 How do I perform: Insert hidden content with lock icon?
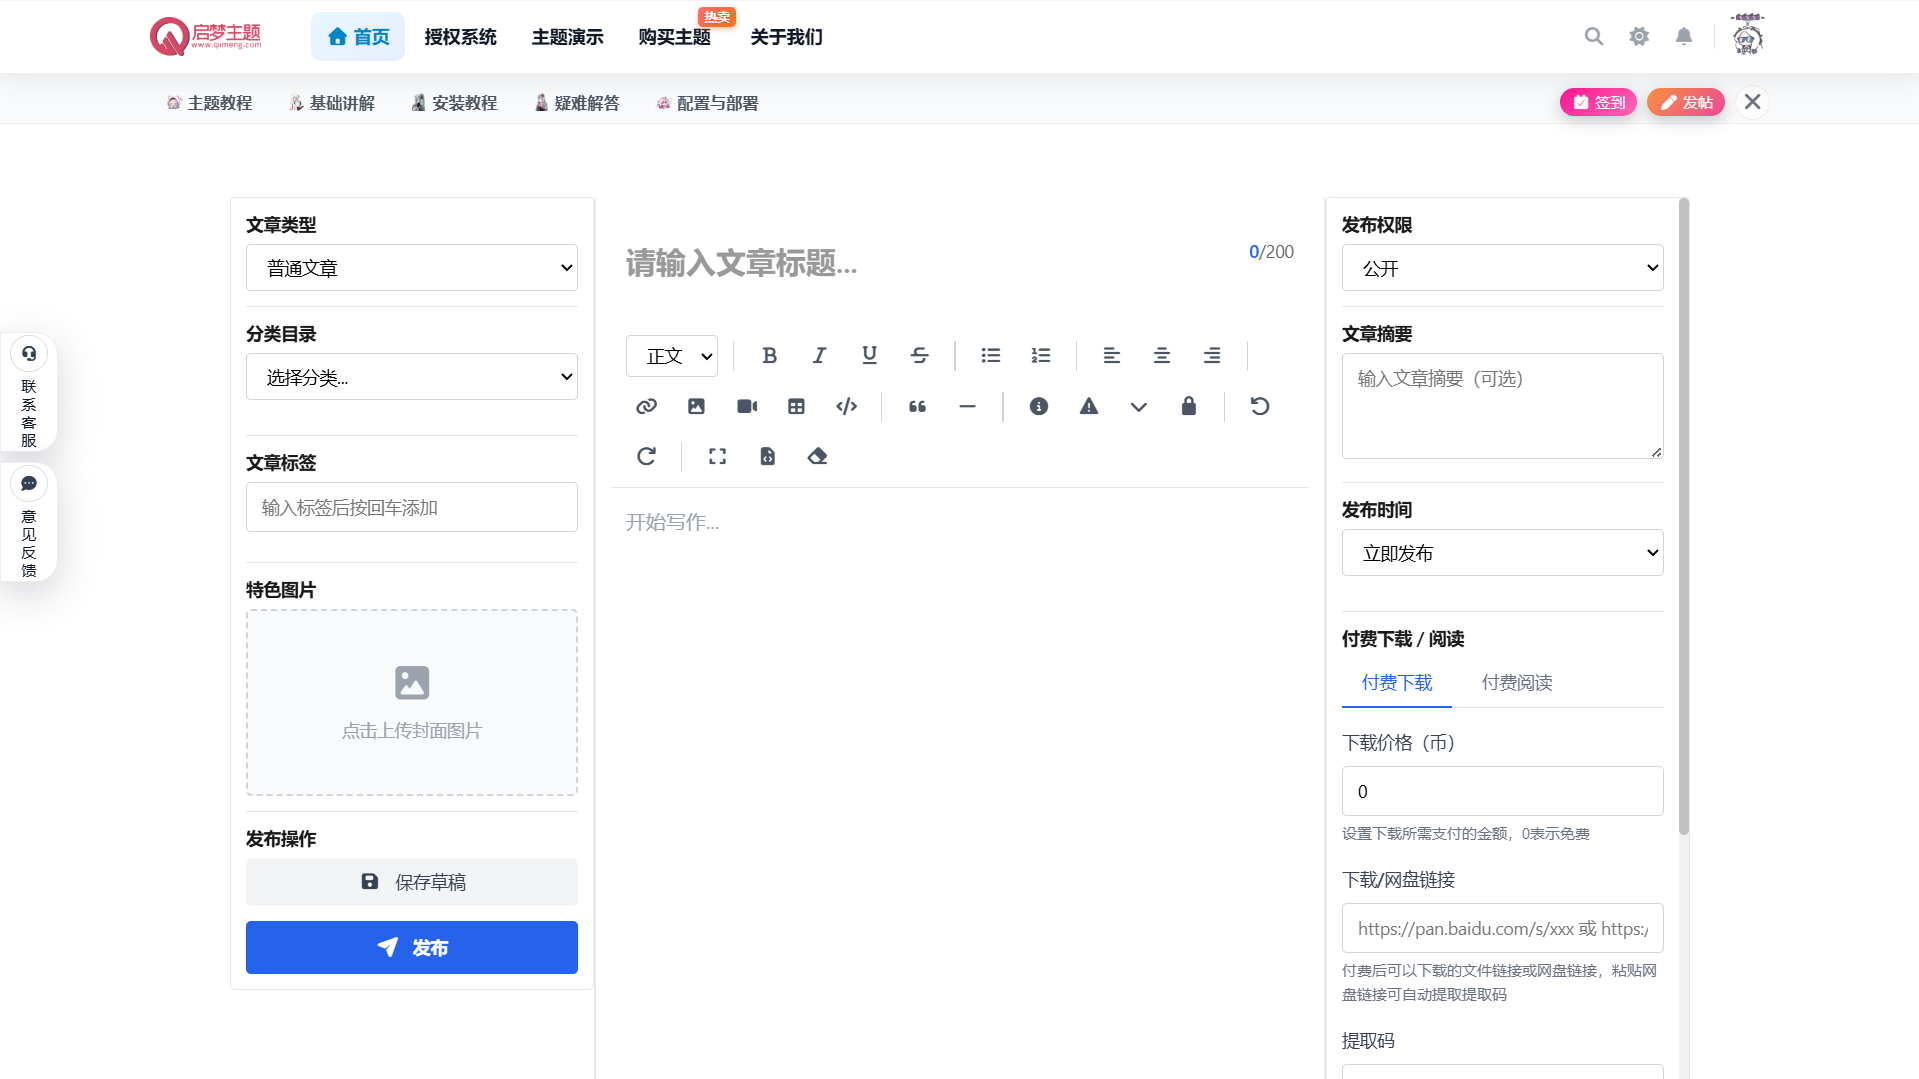(1188, 406)
